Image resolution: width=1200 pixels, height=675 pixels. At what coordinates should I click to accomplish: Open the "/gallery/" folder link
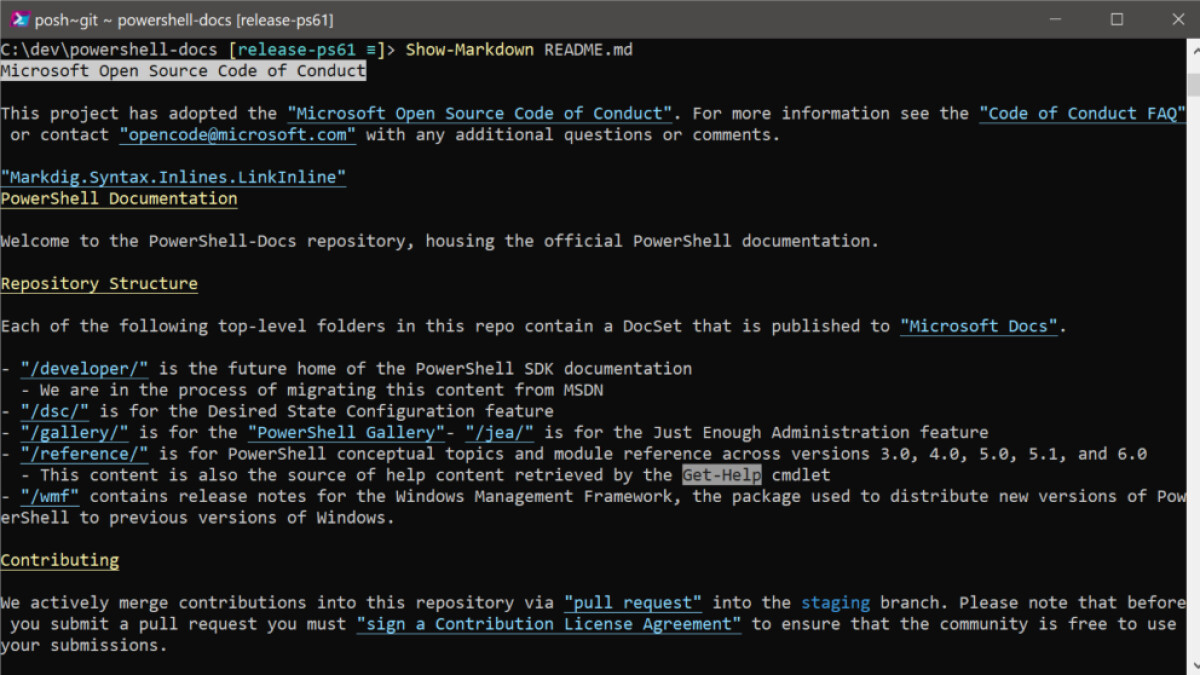(x=74, y=433)
